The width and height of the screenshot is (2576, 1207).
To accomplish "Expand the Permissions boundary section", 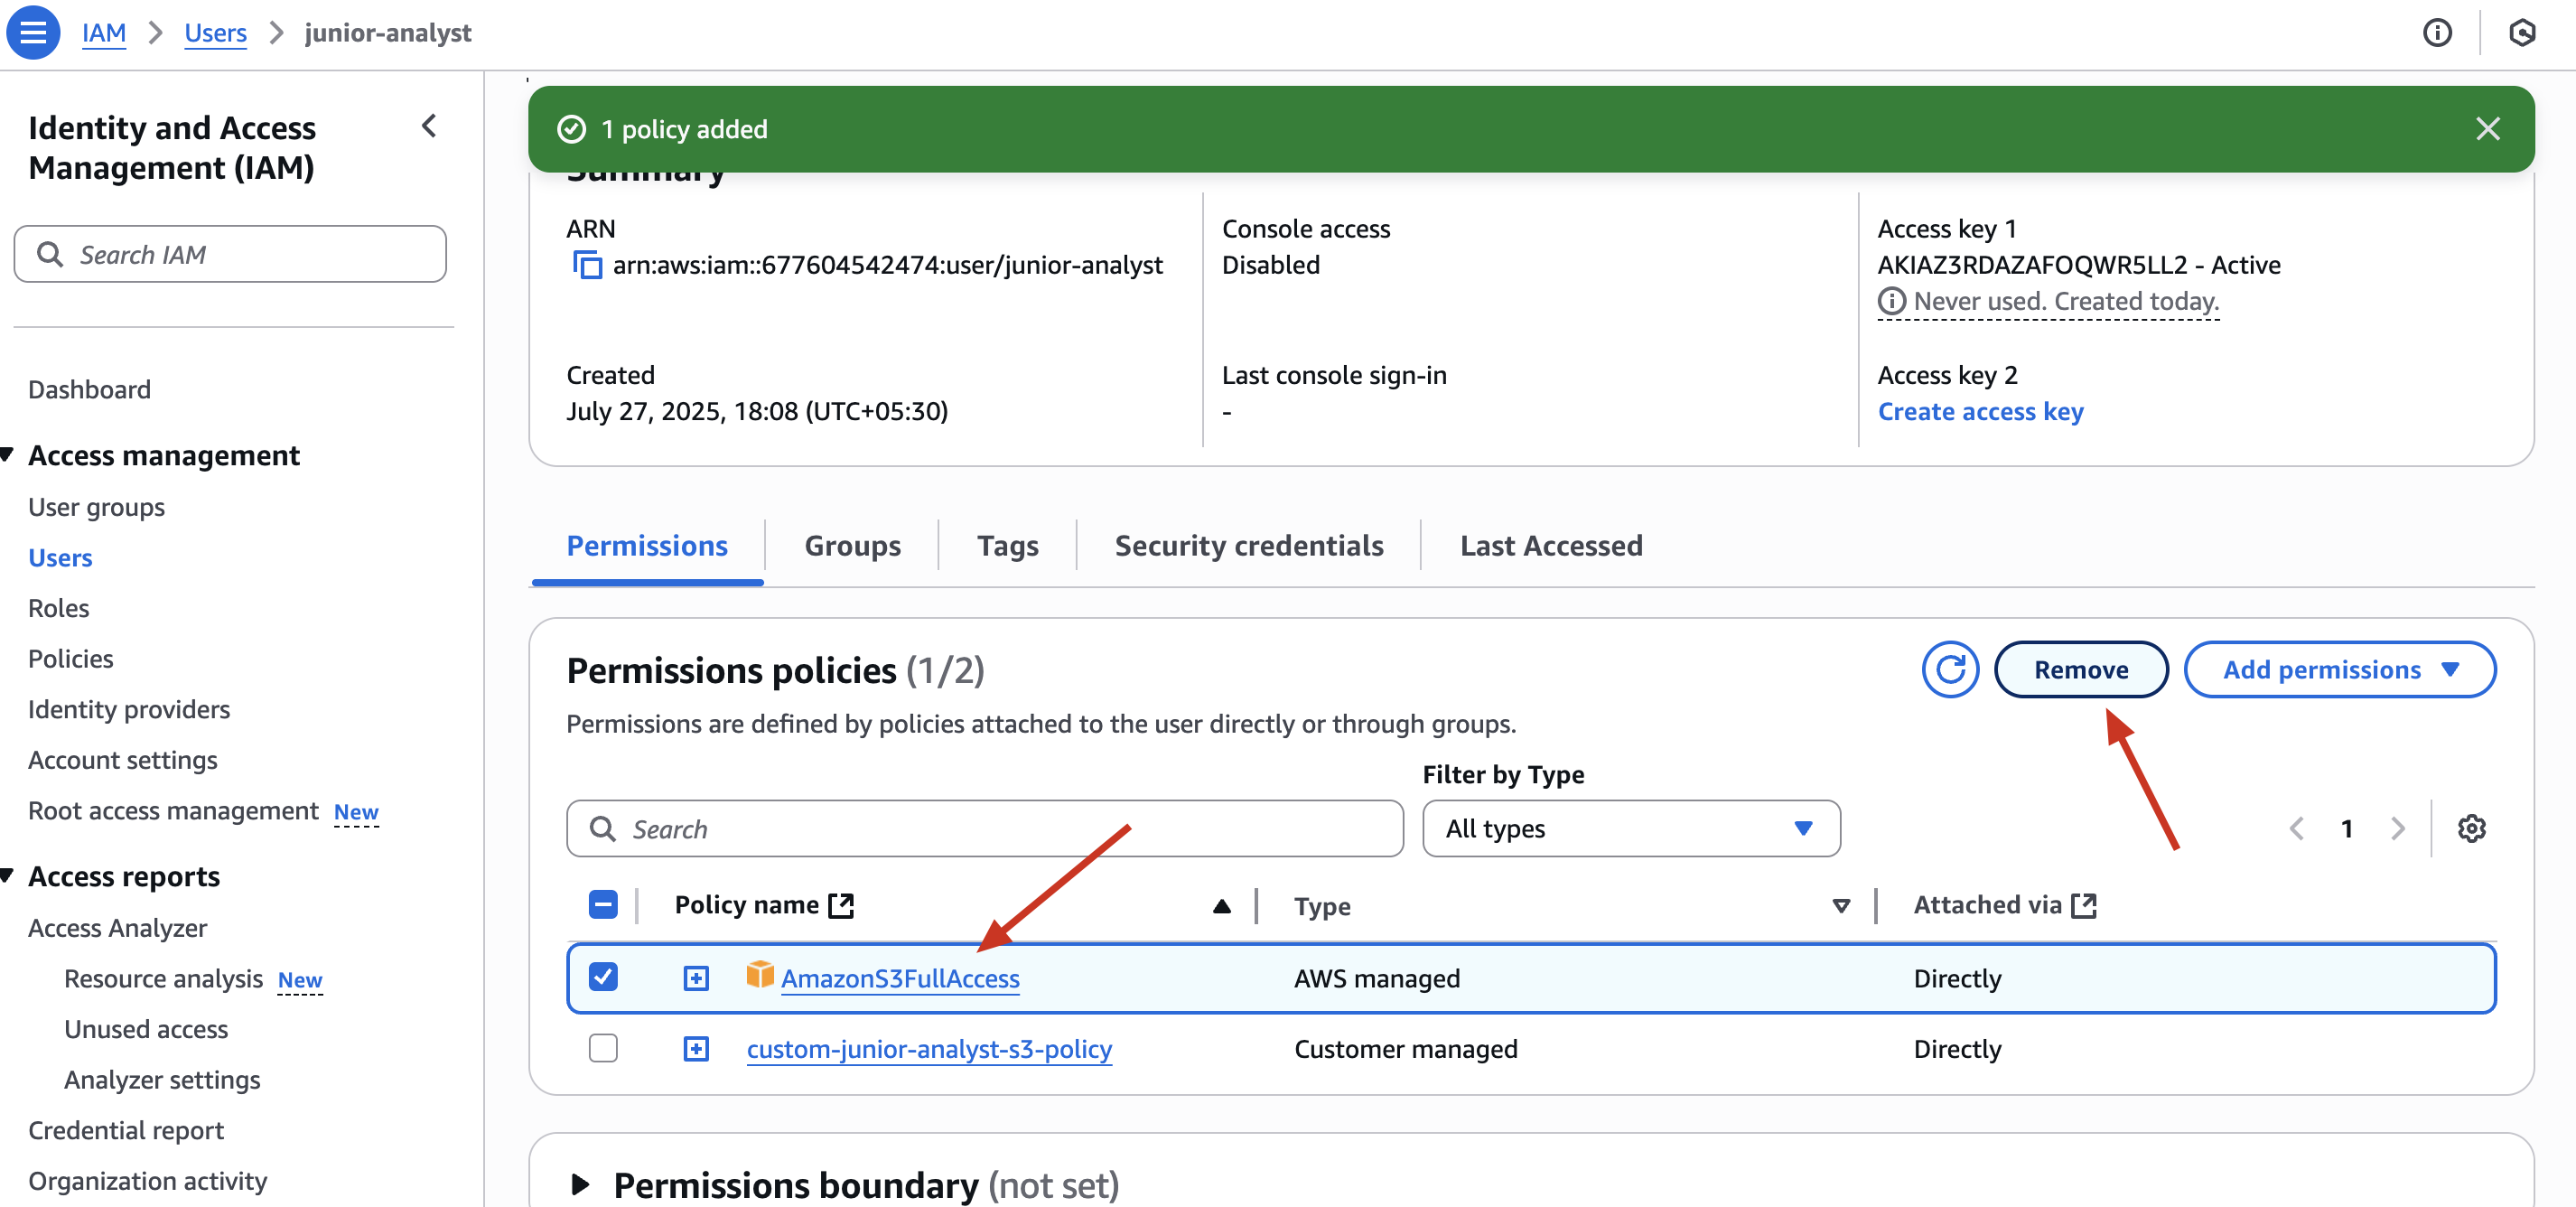I will point(579,1185).
